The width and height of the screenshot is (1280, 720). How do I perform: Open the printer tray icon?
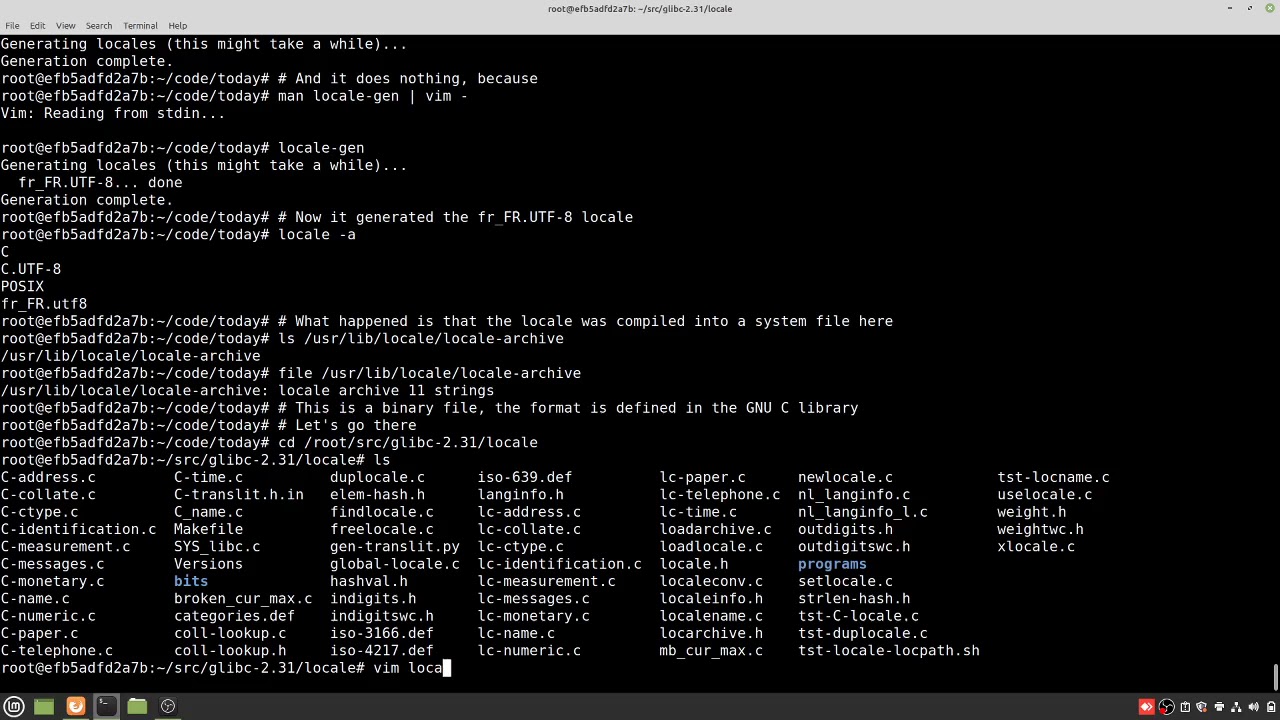point(1219,707)
